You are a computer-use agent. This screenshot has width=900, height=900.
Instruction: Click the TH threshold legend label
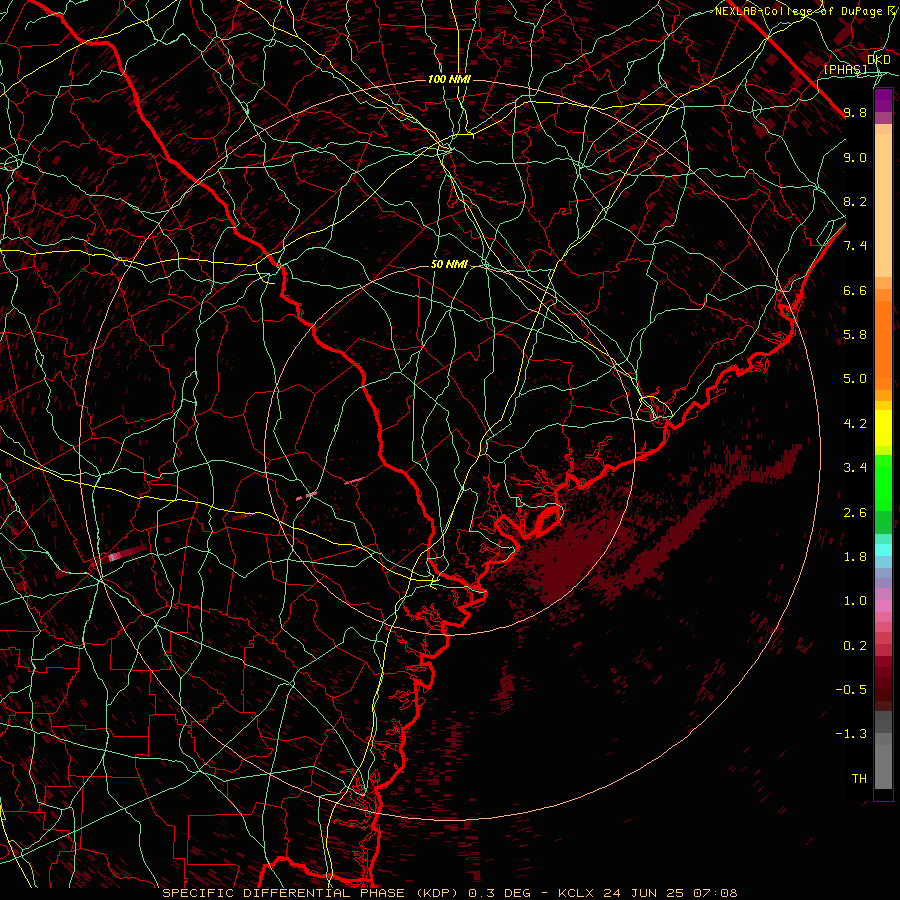[859, 779]
